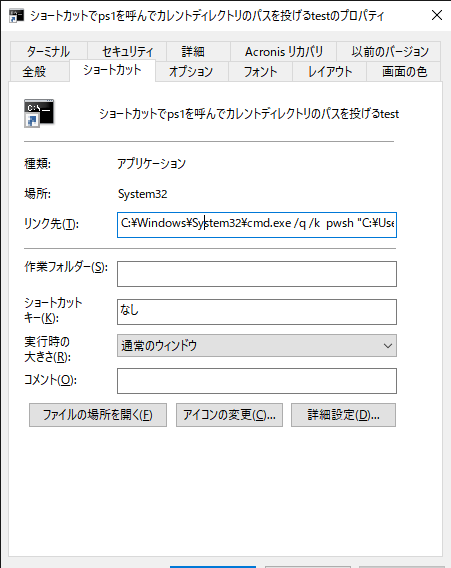
Task: Open the セキュリティ tab
Action: 127,51
